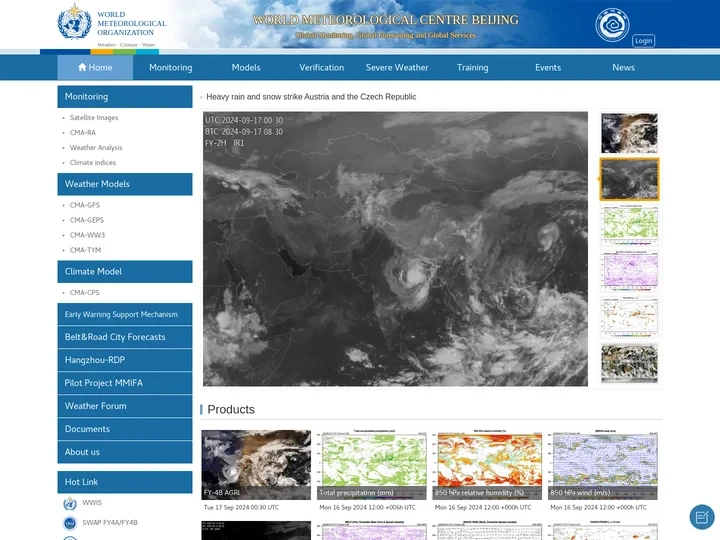The image size is (720, 540).
Task: Open the Events menu item
Action: click(548, 68)
